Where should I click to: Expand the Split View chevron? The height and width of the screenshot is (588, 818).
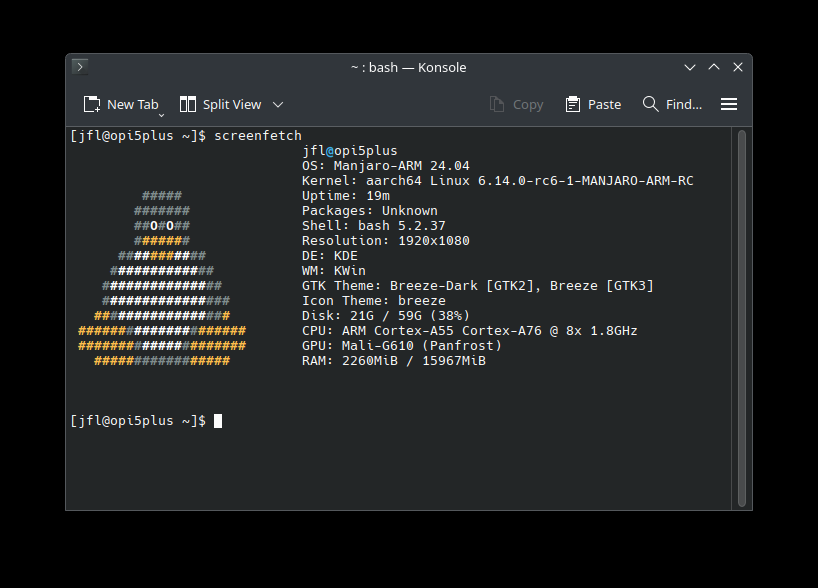pyautogui.click(x=278, y=104)
